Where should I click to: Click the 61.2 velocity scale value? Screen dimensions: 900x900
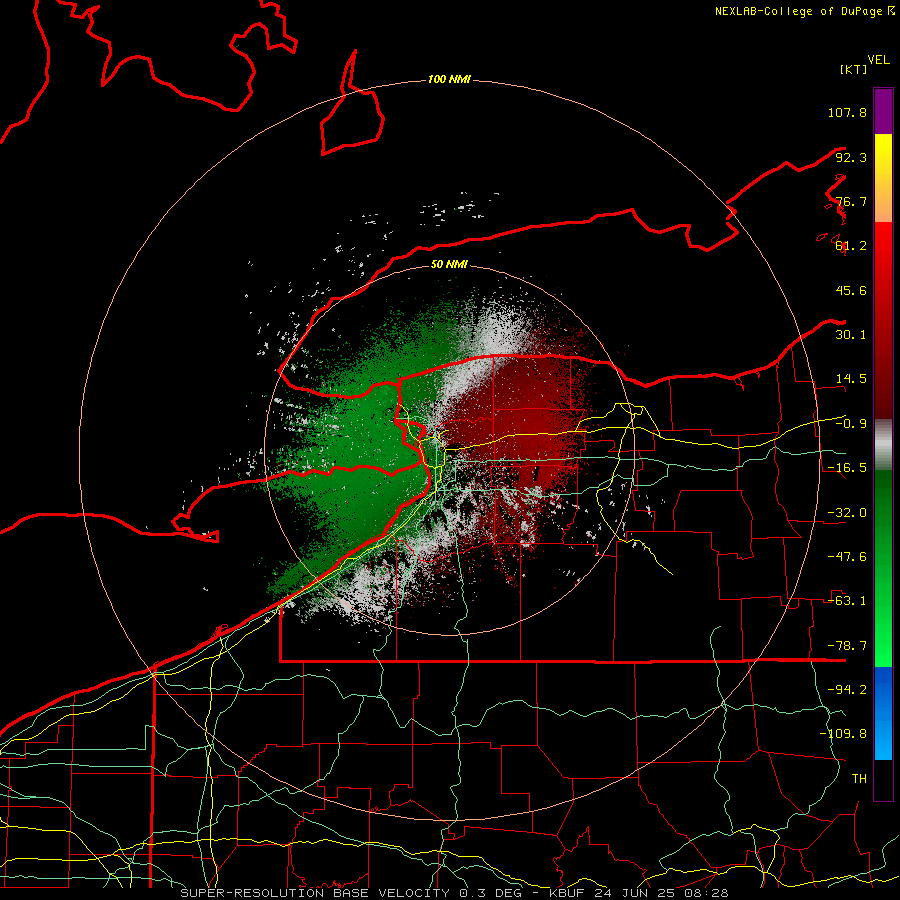pos(851,246)
